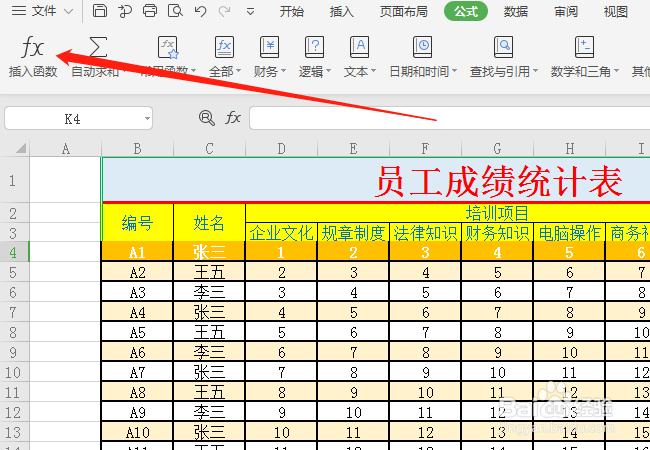Click into the formula bar input
Viewport: 650px width, 450px height.
pyautogui.click(x=449, y=119)
